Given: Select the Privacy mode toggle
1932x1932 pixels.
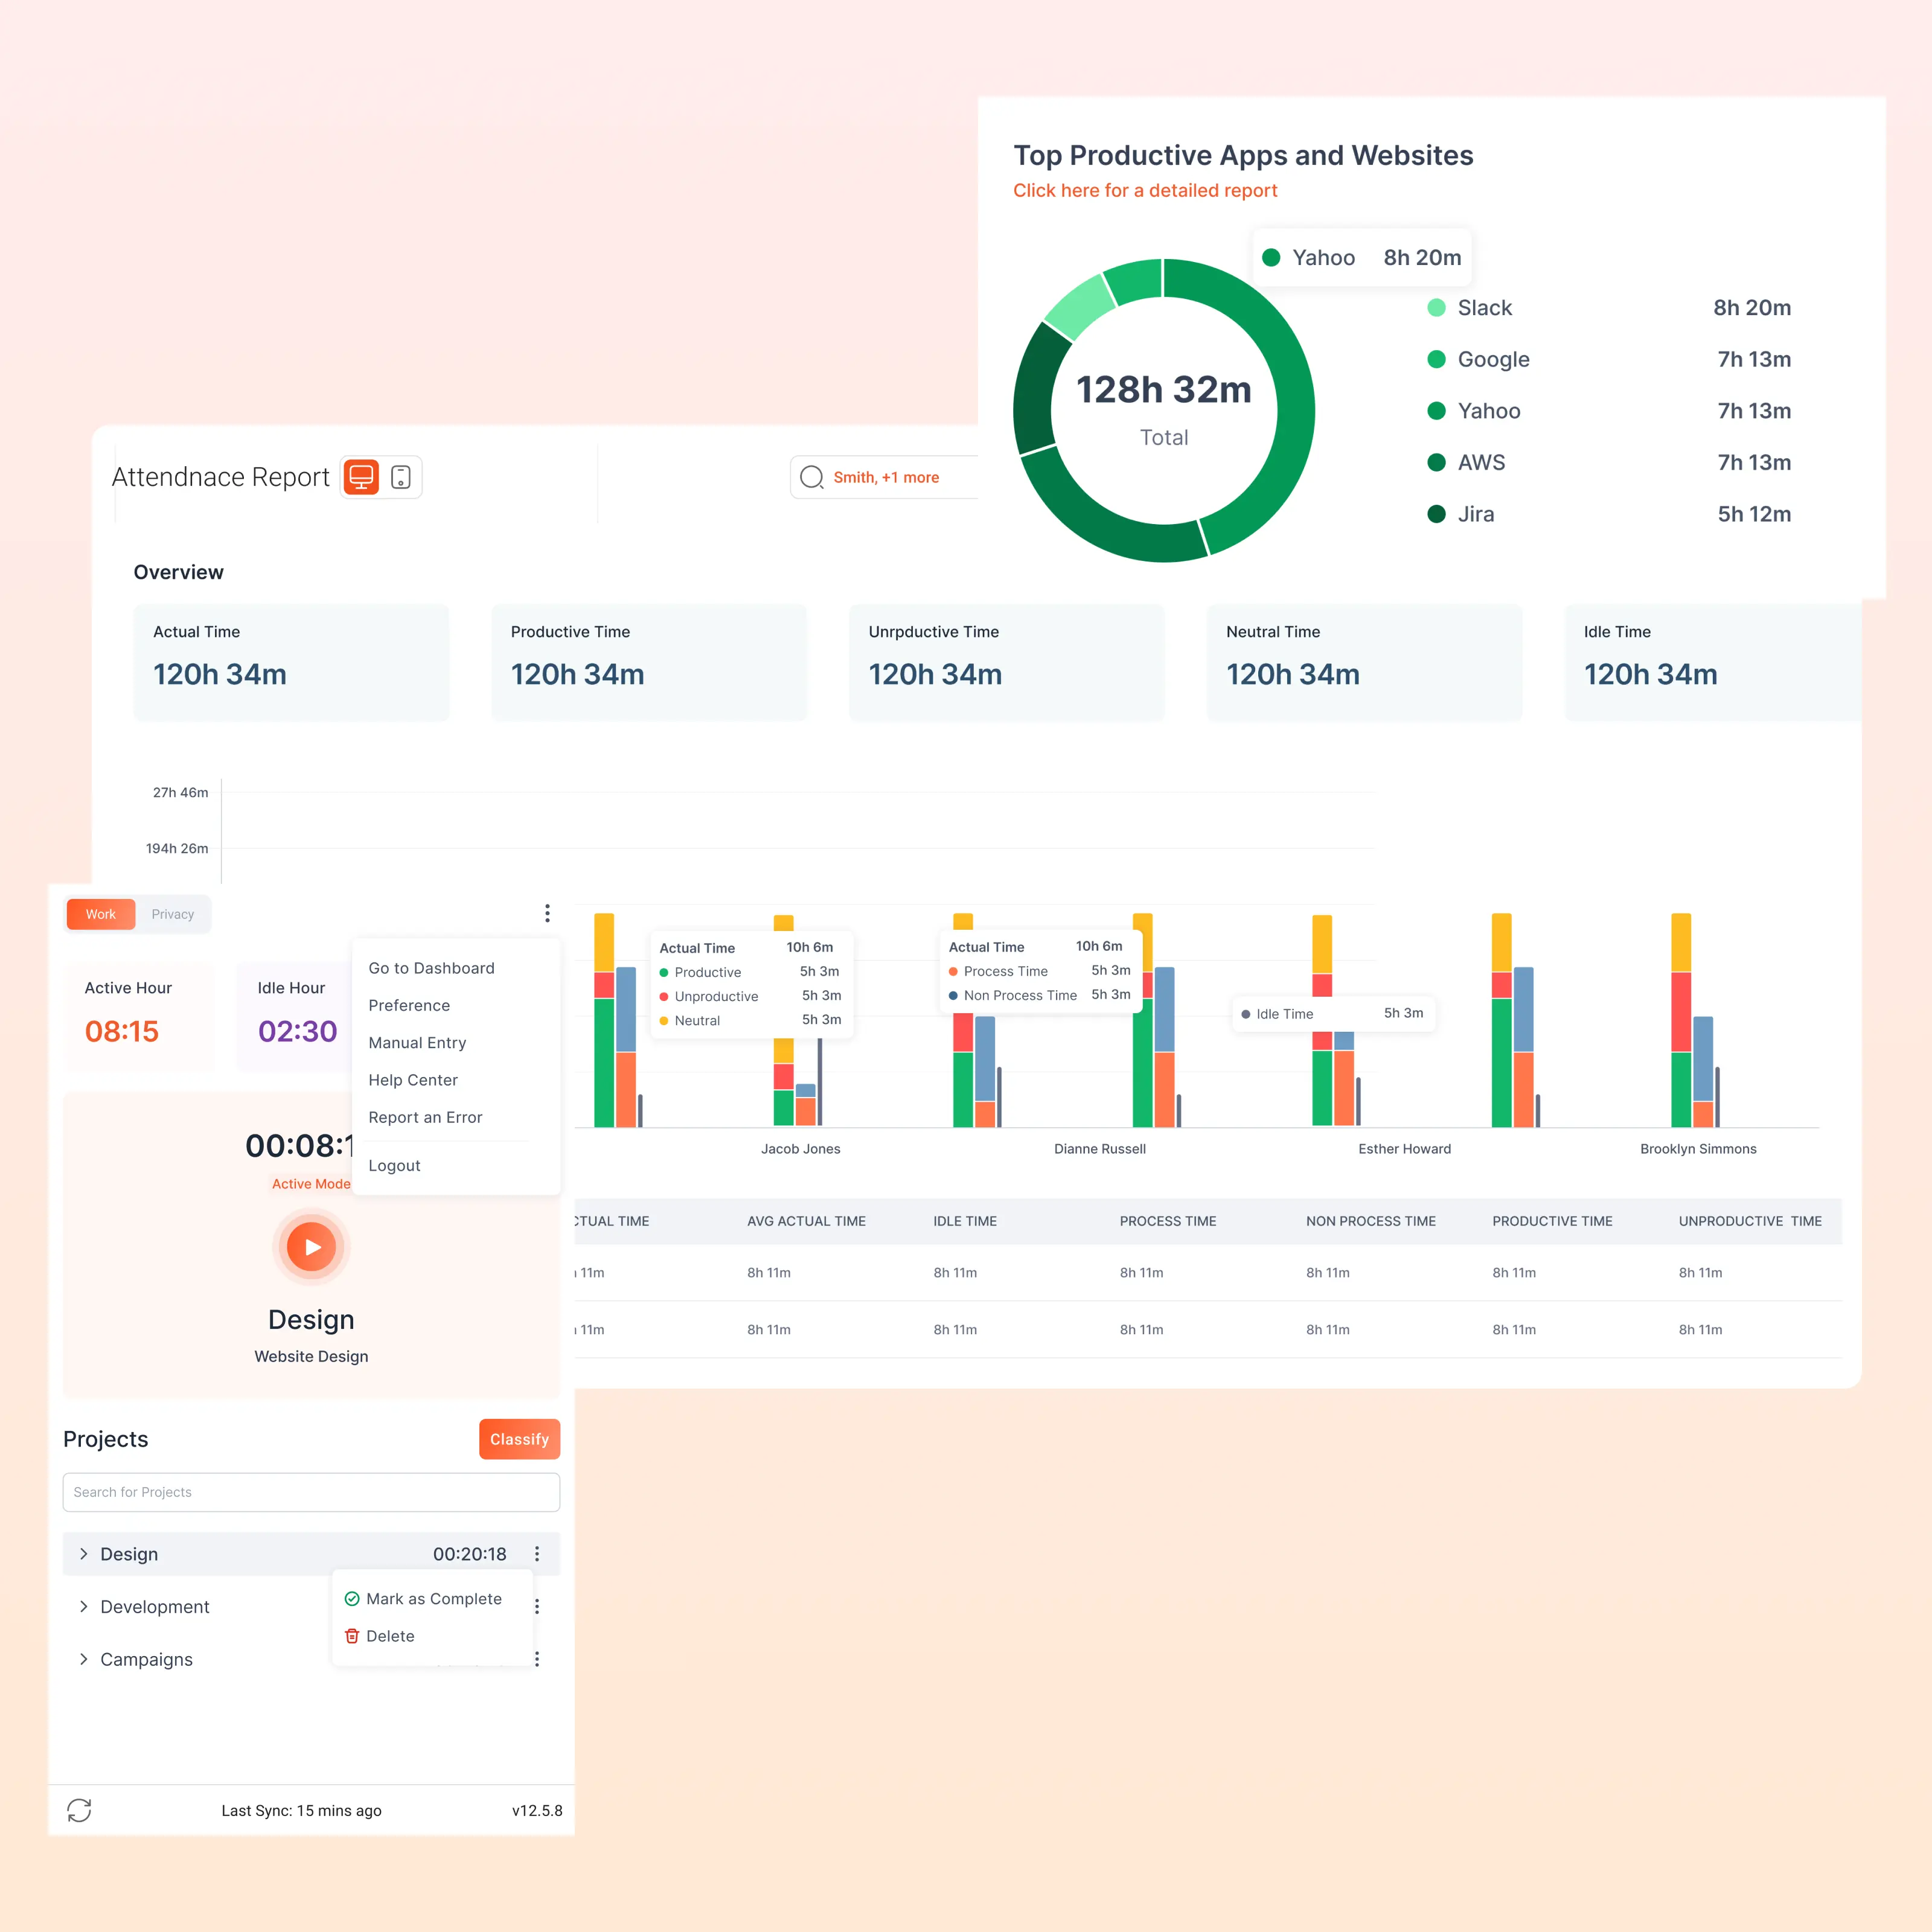Looking at the screenshot, I should click(x=173, y=914).
